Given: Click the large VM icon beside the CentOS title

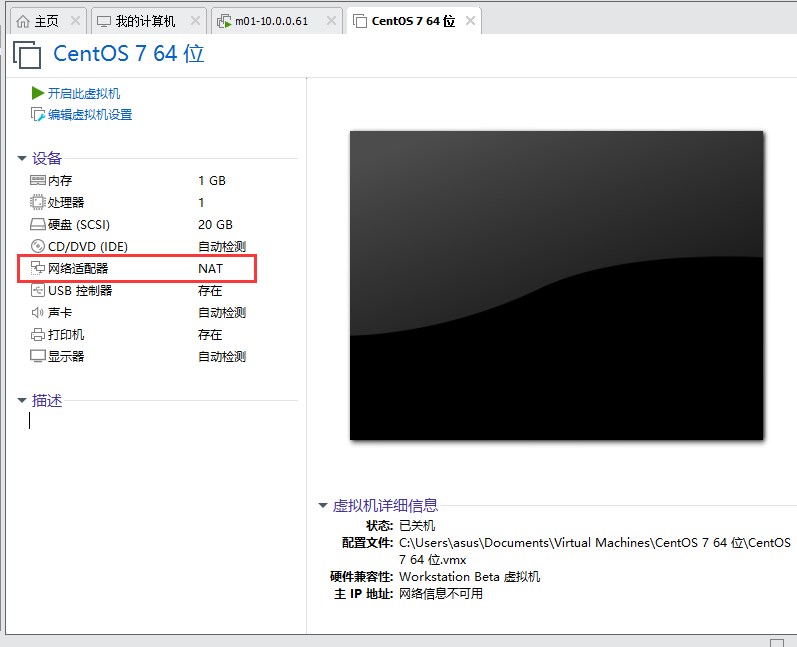Looking at the screenshot, I should tap(26, 54).
